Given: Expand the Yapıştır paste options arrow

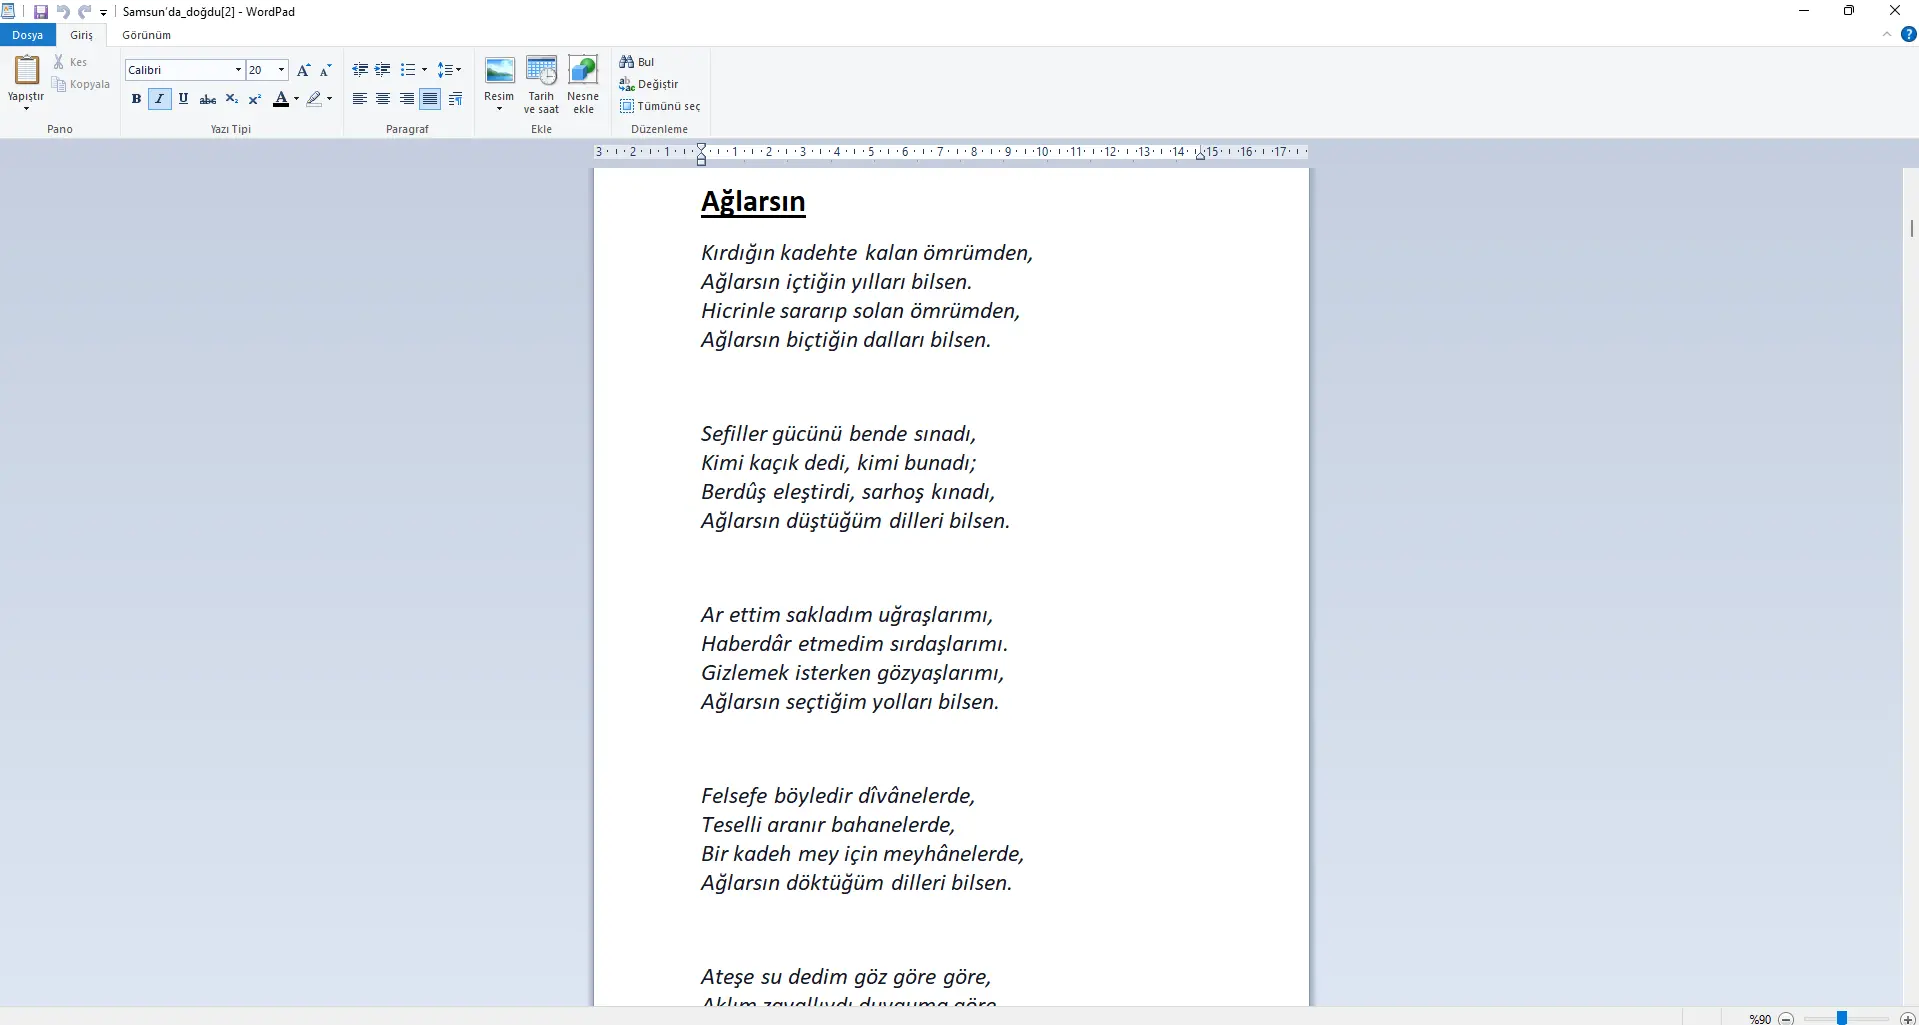Looking at the screenshot, I should [x=26, y=107].
